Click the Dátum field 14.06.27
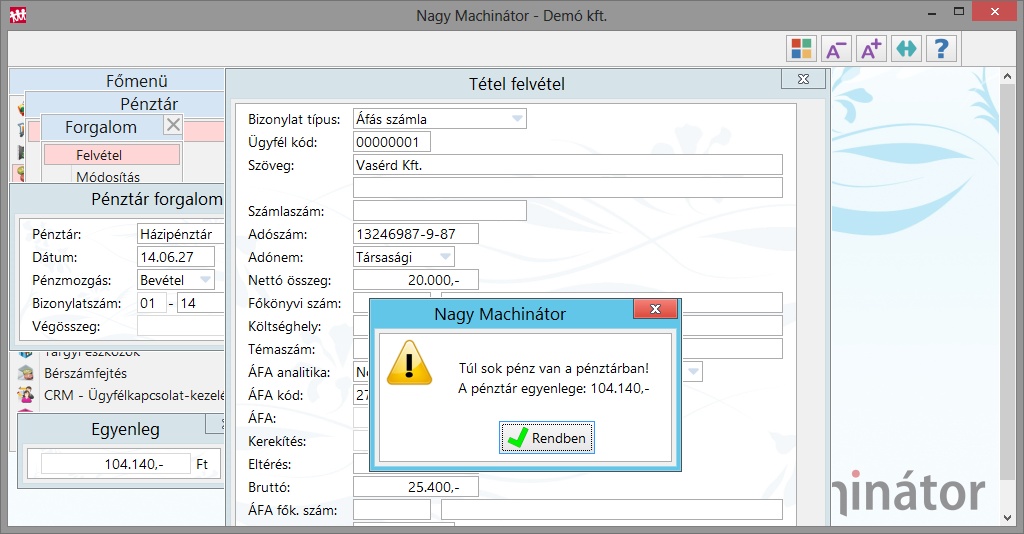This screenshot has width=1024, height=534. click(176, 257)
